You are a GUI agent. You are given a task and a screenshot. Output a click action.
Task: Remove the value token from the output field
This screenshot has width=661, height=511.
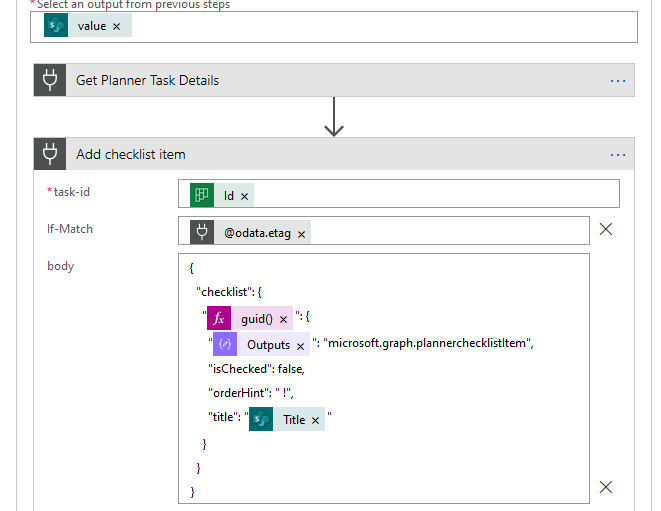tap(116, 27)
